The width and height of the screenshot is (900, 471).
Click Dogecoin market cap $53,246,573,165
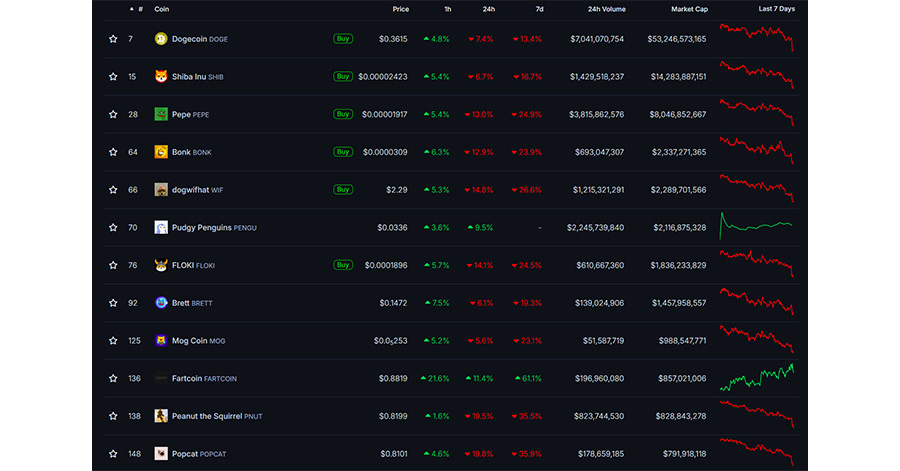pos(677,39)
